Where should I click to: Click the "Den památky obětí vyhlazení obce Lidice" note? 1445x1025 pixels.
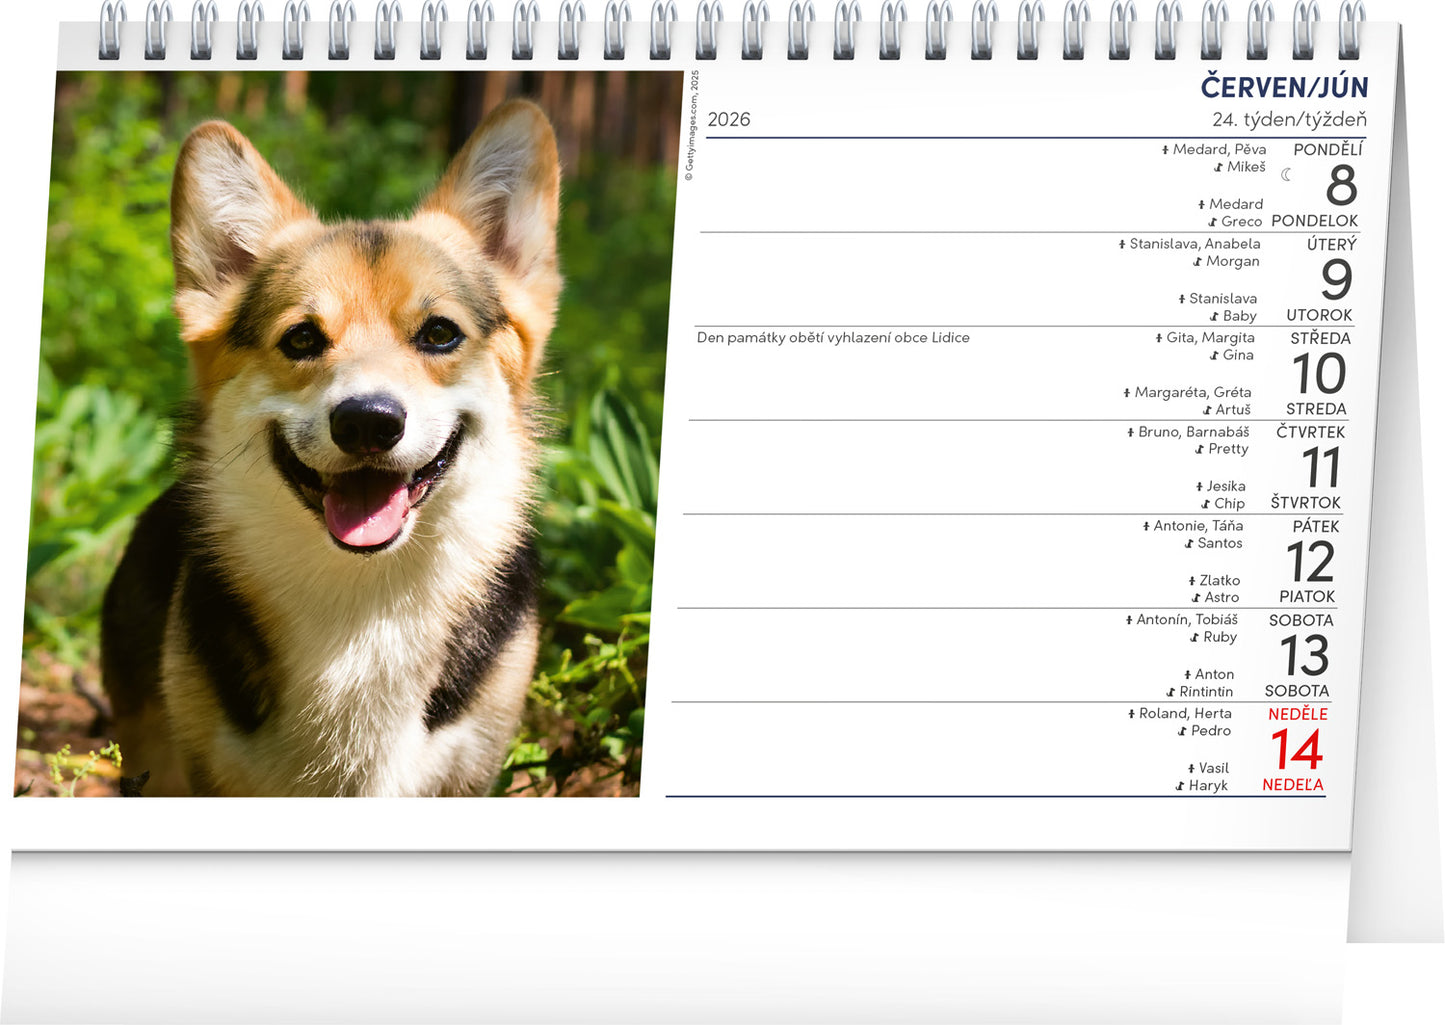833,338
